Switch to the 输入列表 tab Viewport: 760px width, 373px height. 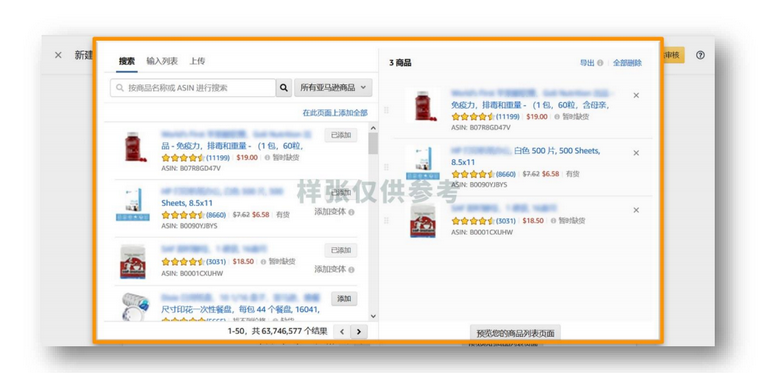click(162, 61)
